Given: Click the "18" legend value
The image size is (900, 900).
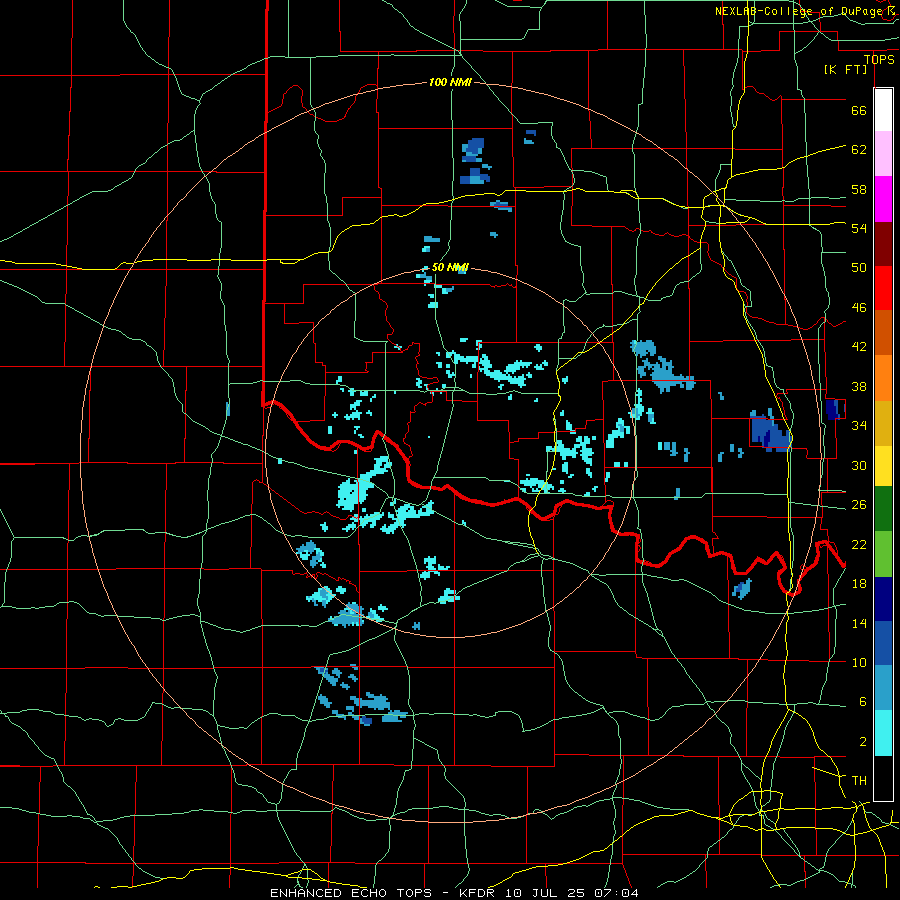Looking at the screenshot, I should 859,583.
